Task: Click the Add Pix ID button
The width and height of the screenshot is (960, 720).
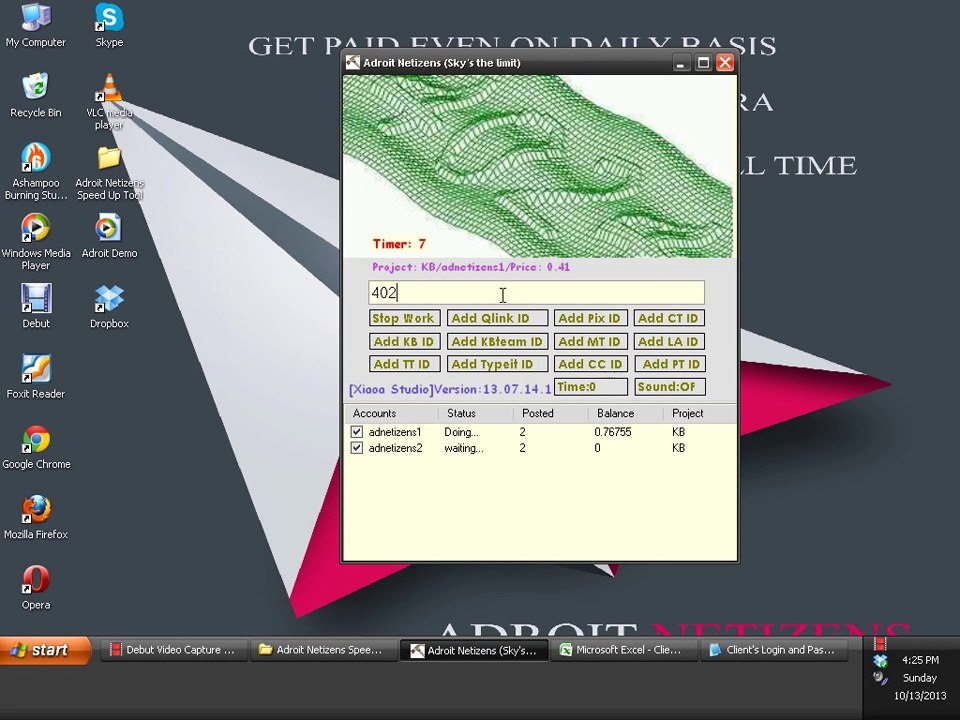Action: 590,318
